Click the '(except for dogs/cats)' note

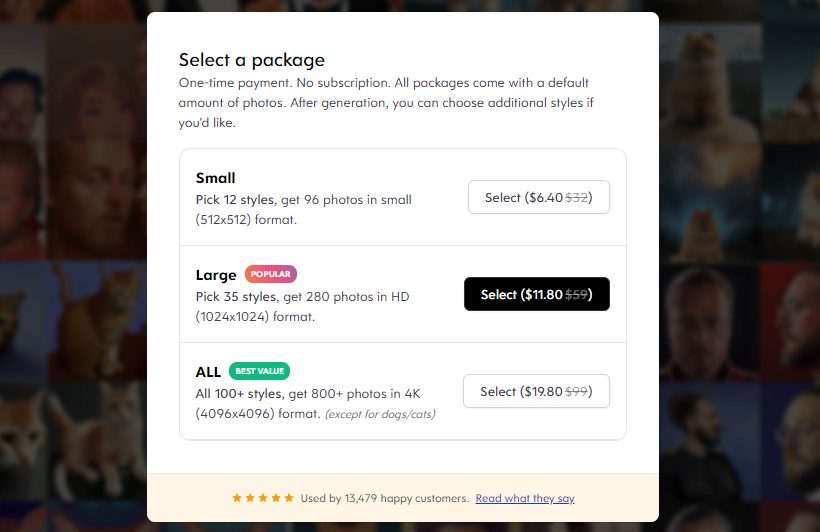tap(380, 414)
